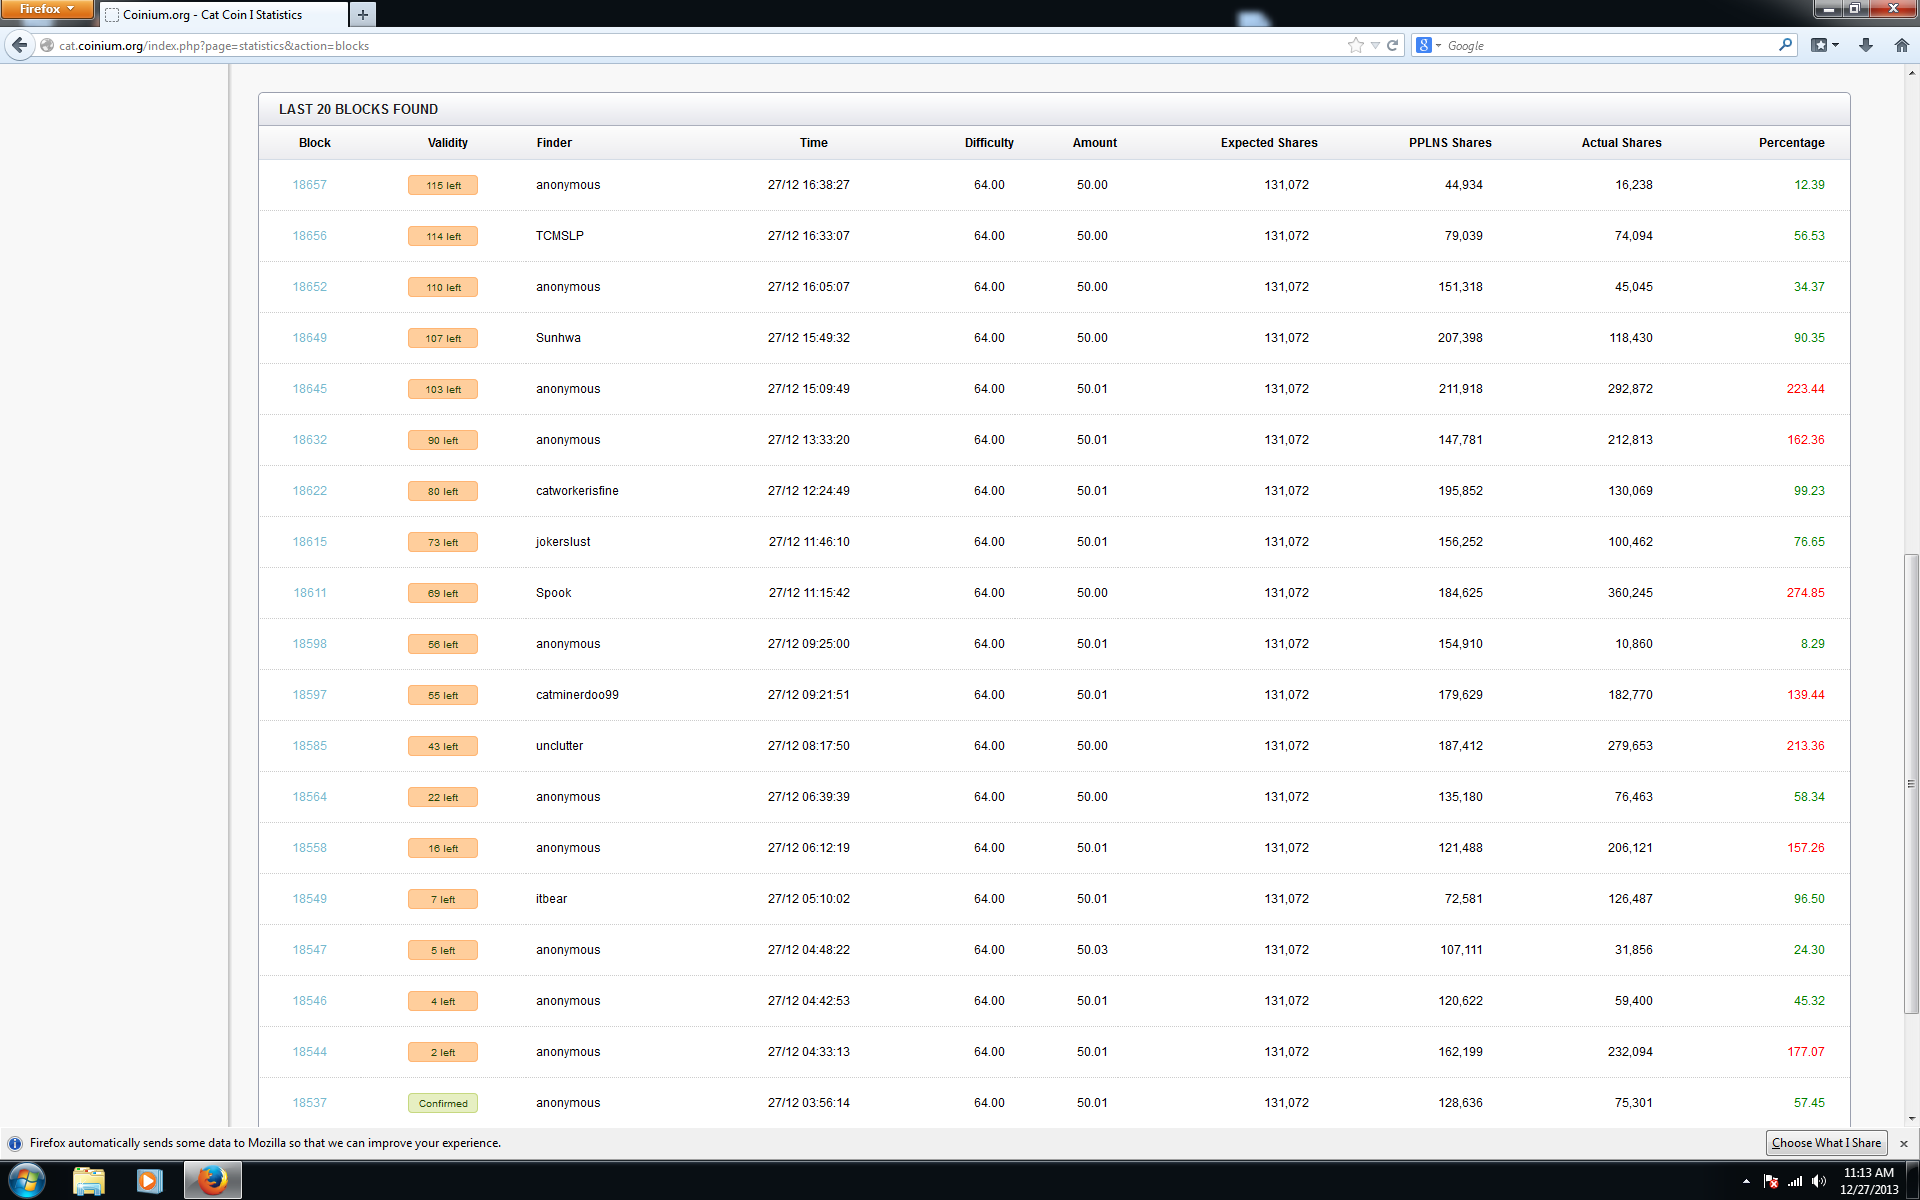Click the percentage value 12.39
Image resolution: width=1920 pixels, height=1200 pixels.
(1809, 185)
